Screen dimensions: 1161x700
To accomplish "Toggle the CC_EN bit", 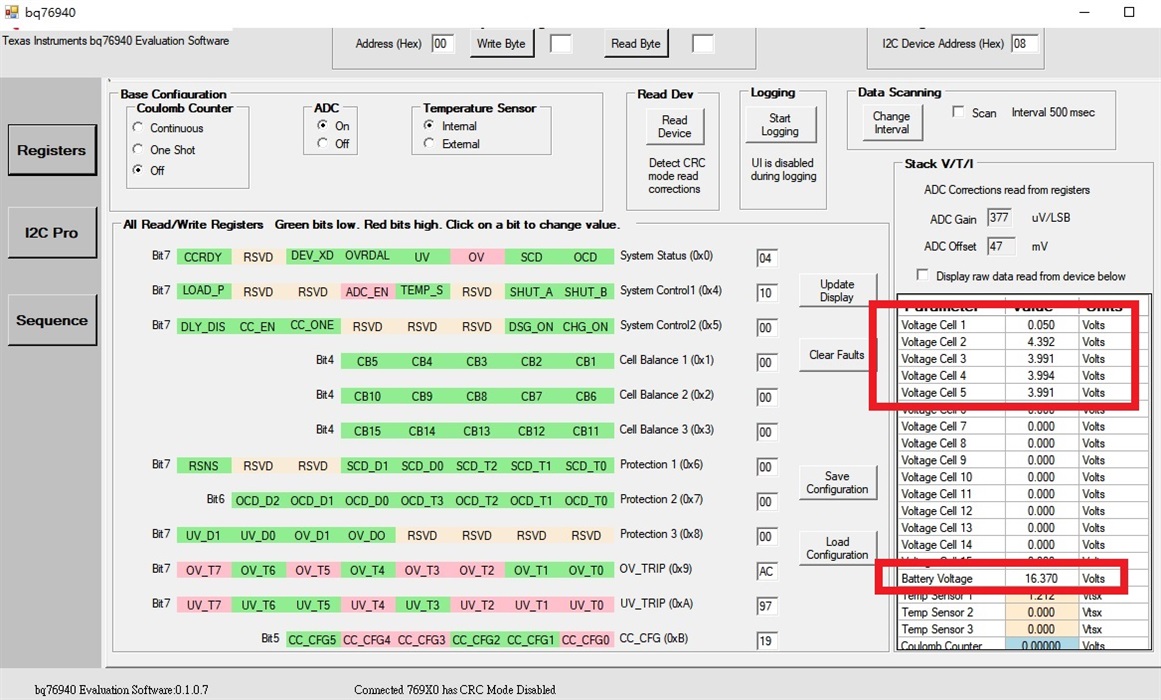I will (x=258, y=326).
